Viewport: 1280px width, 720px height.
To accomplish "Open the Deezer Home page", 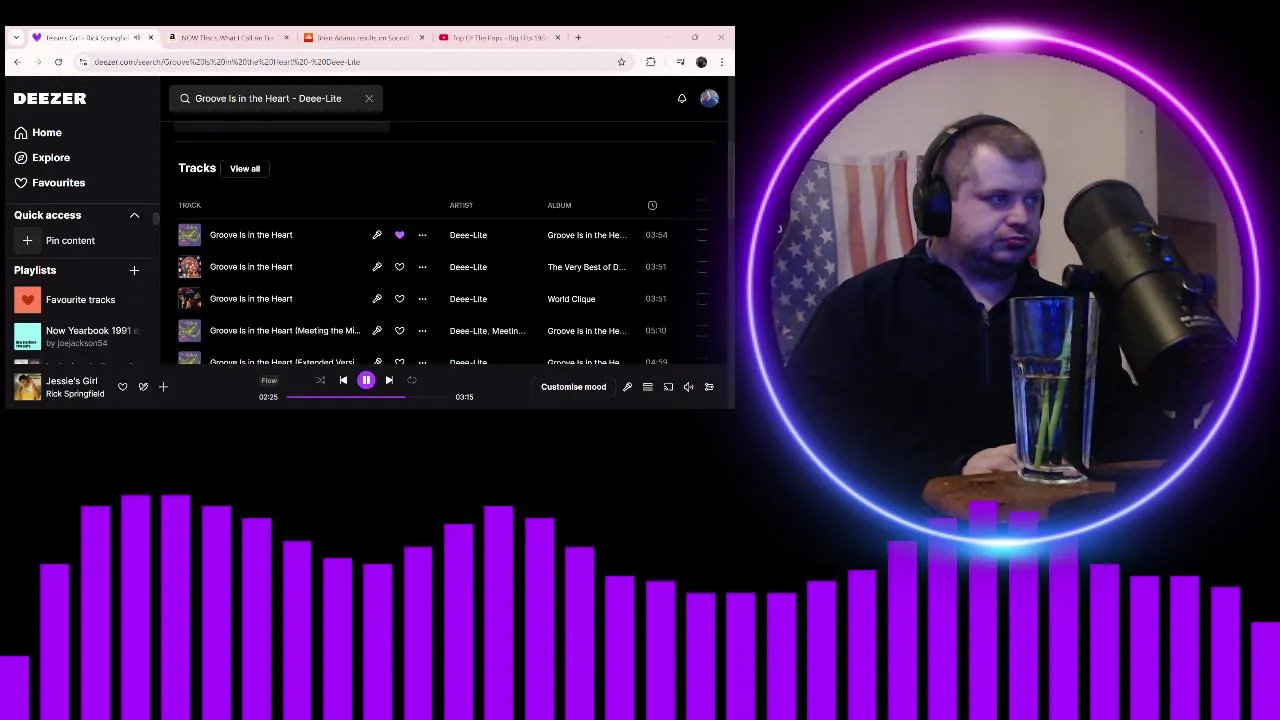I will coord(38,132).
